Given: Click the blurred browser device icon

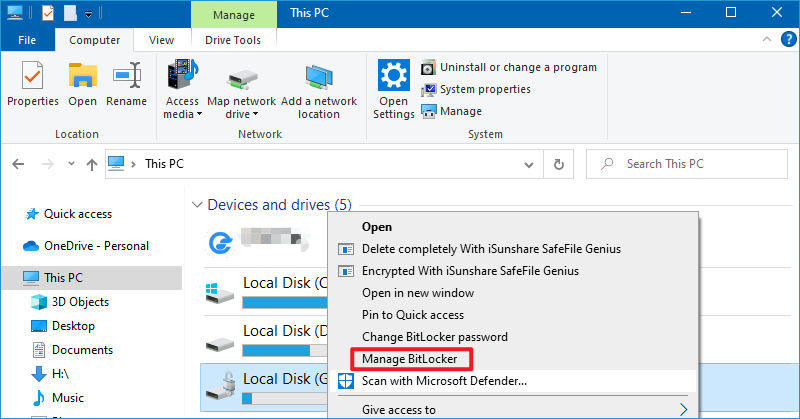Looking at the screenshot, I should (x=221, y=242).
